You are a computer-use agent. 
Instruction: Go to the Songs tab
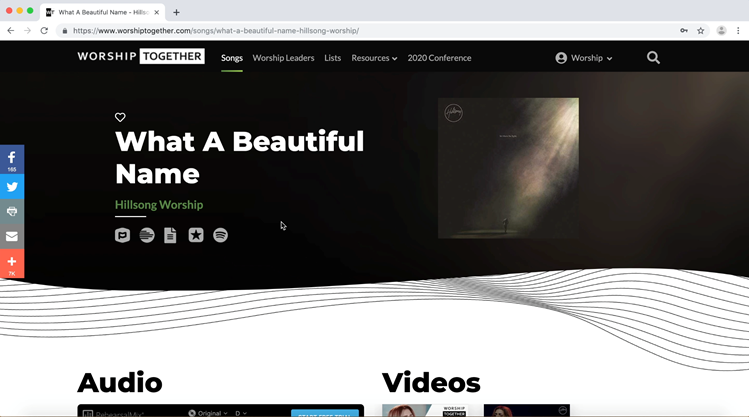(x=232, y=58)
